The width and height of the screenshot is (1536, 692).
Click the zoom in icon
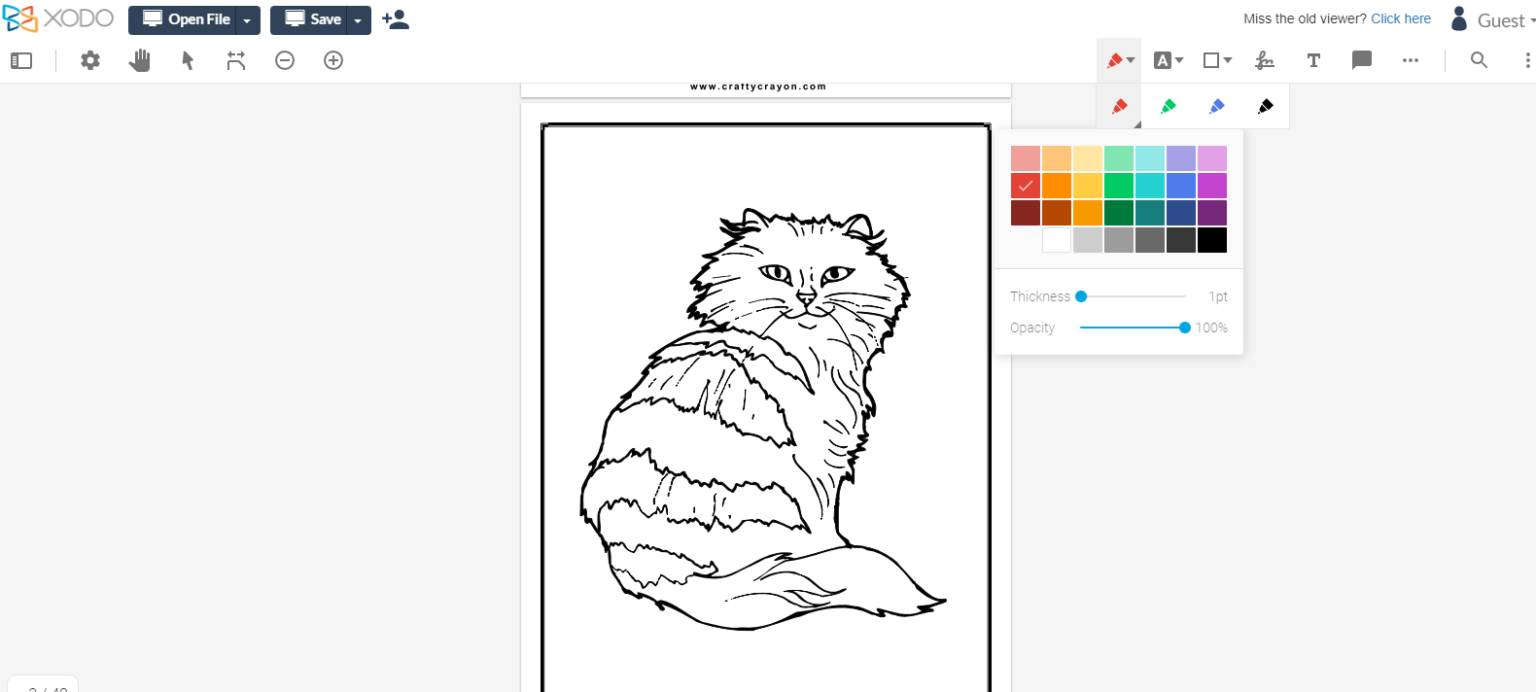coord(333,60)
